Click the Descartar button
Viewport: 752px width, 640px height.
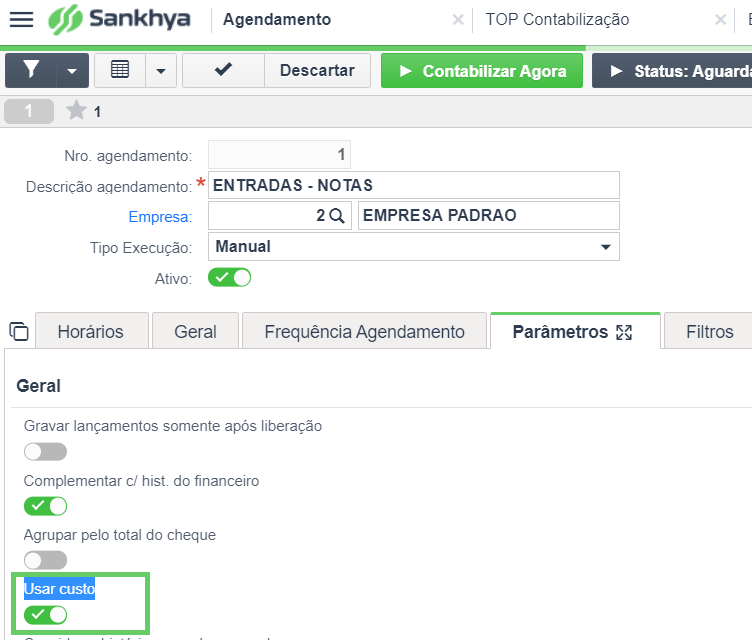point(317,71)
